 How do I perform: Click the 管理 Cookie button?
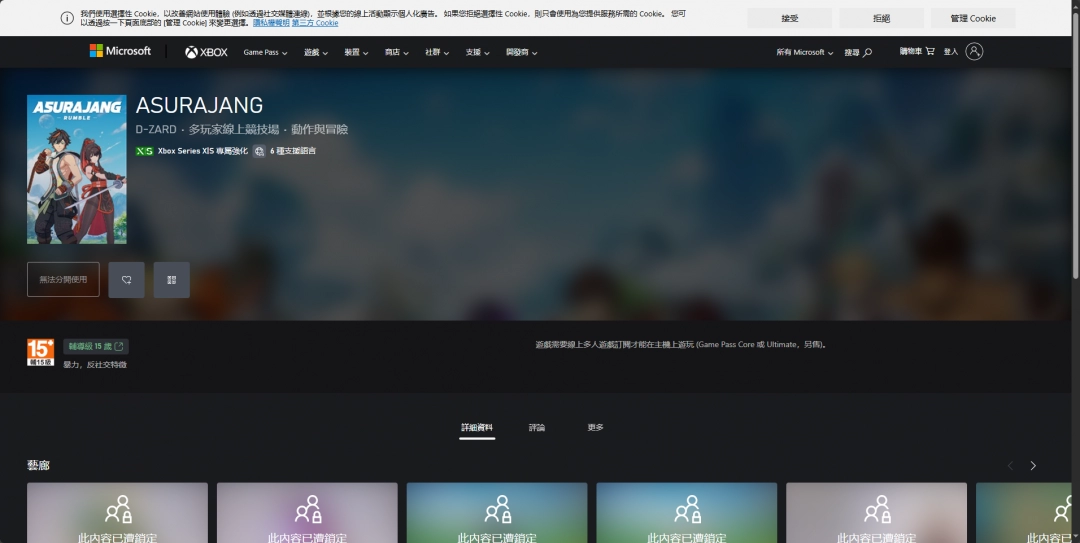click(972, 18)
